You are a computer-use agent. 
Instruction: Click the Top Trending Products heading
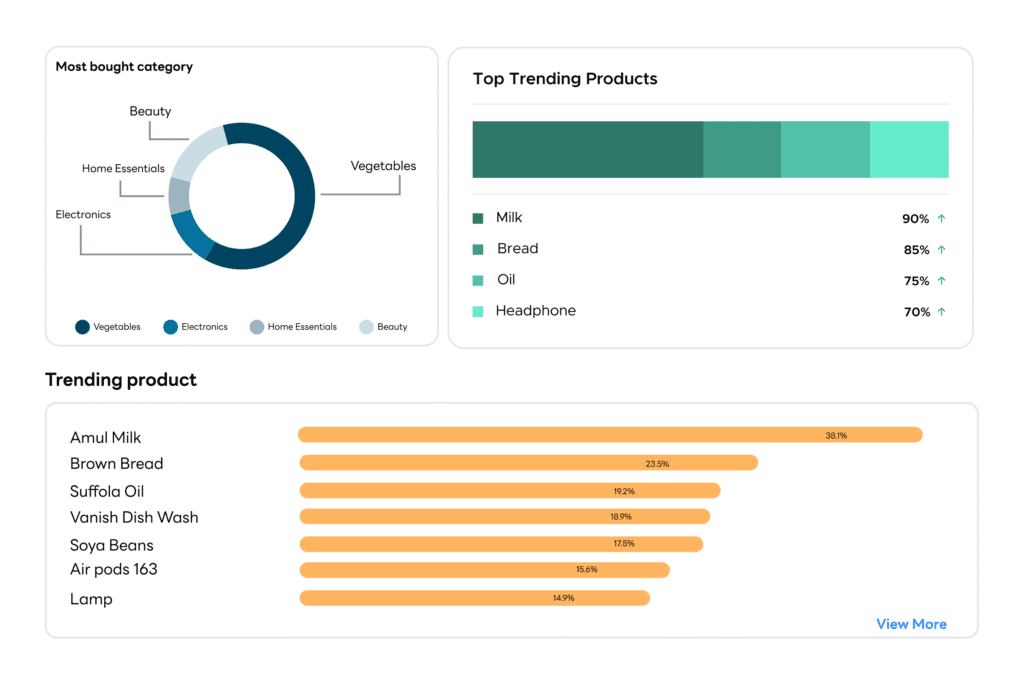564,78
